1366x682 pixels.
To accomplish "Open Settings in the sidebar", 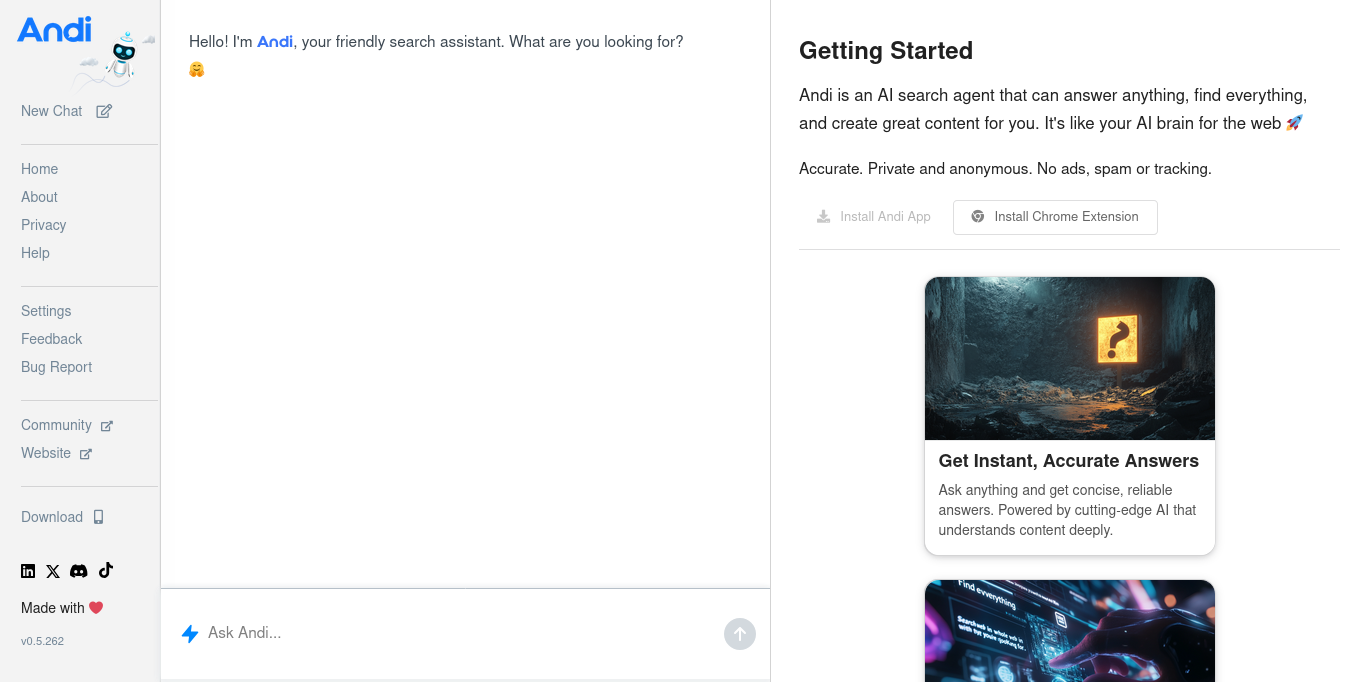I will click(46, 311).
